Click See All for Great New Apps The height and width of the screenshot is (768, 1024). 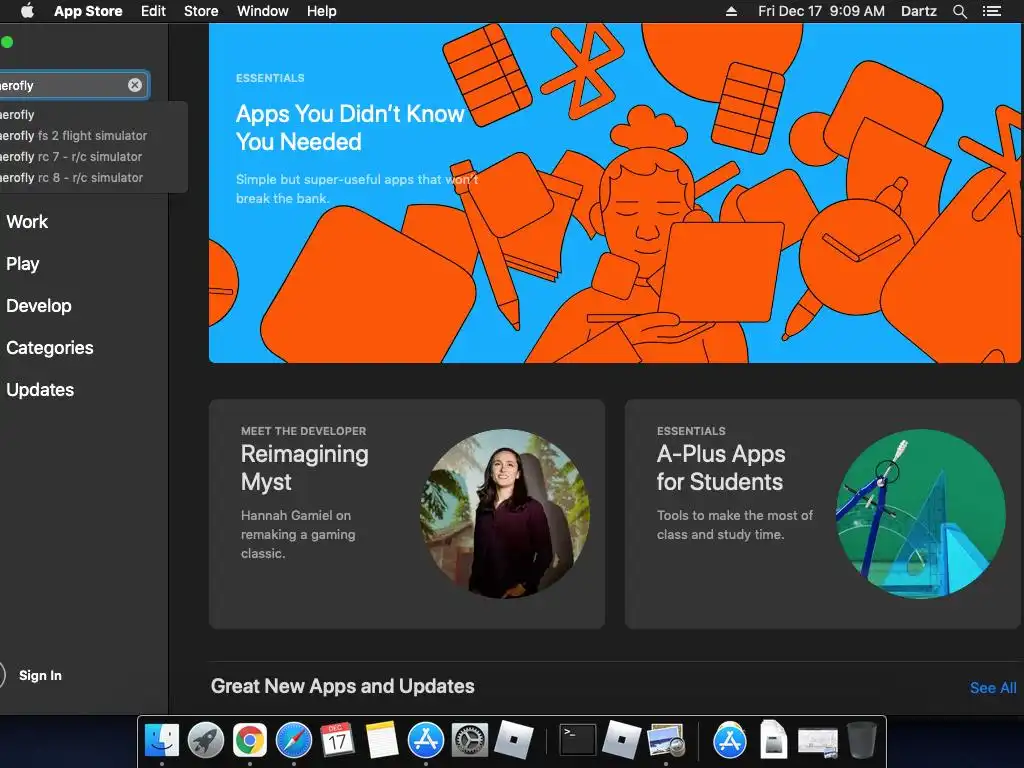pos(993,688)
